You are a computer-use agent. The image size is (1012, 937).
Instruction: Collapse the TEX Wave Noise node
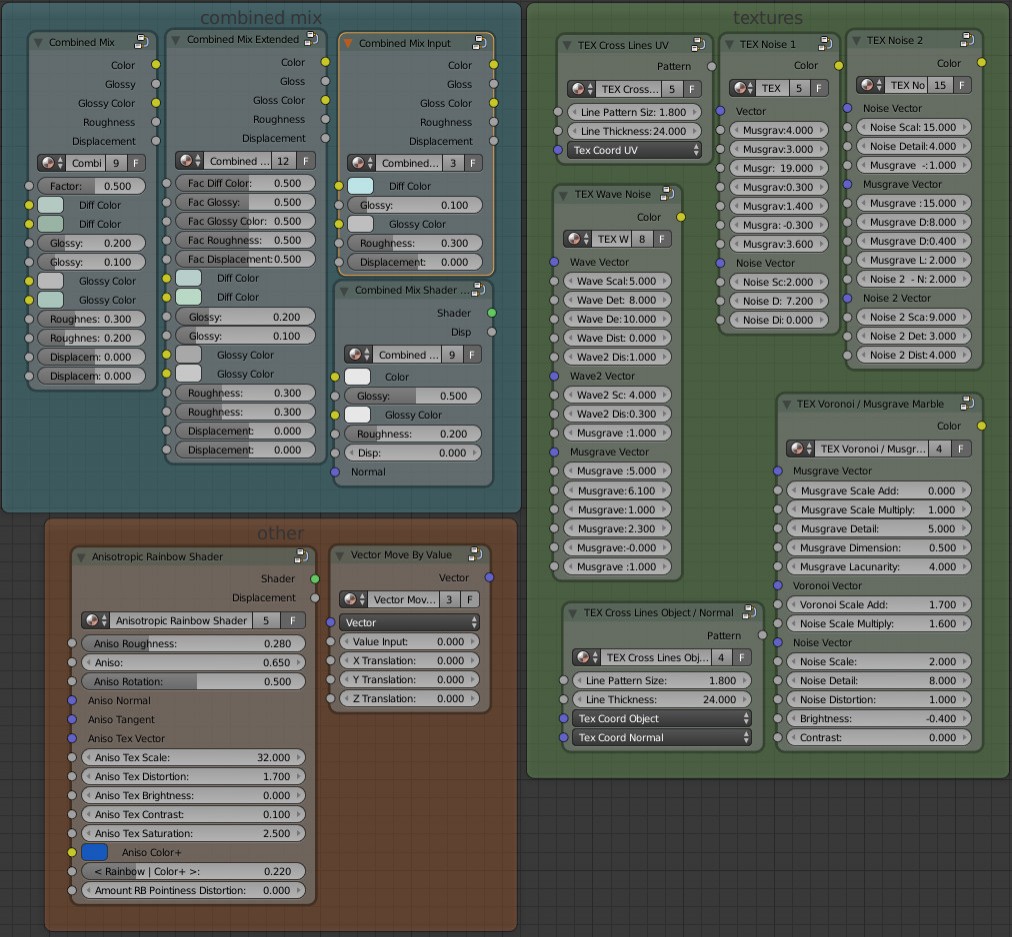click(565, 194)
